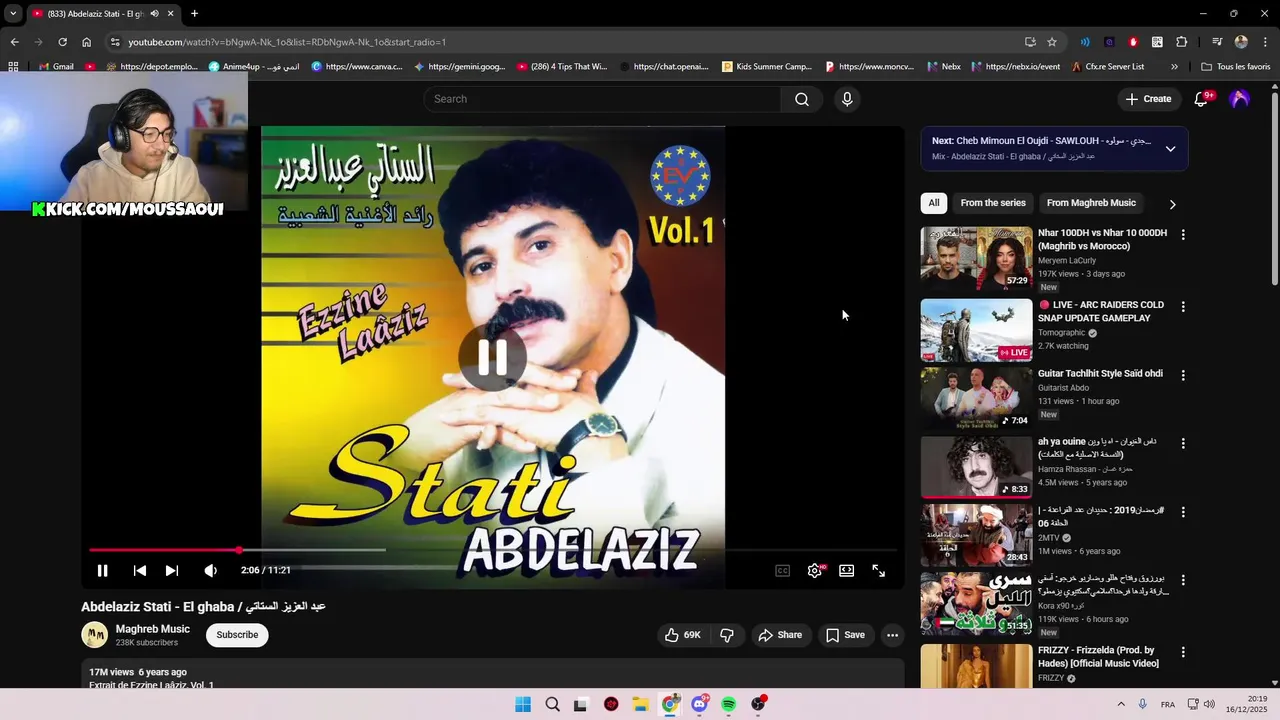The height and width of the screenshot is (720, 1280).
Task: Show more filter chips with right arrow
Action: tap(1172, 204)
